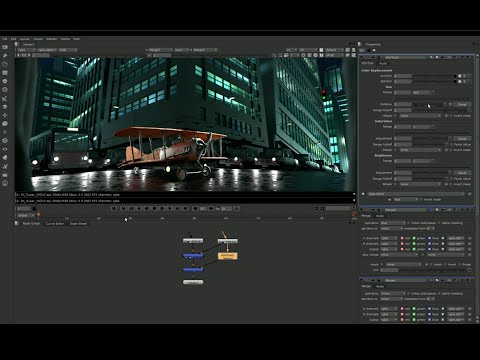Open the Time nodes clock icon
This screenshot has width=480, height=360.
(5, 64)
